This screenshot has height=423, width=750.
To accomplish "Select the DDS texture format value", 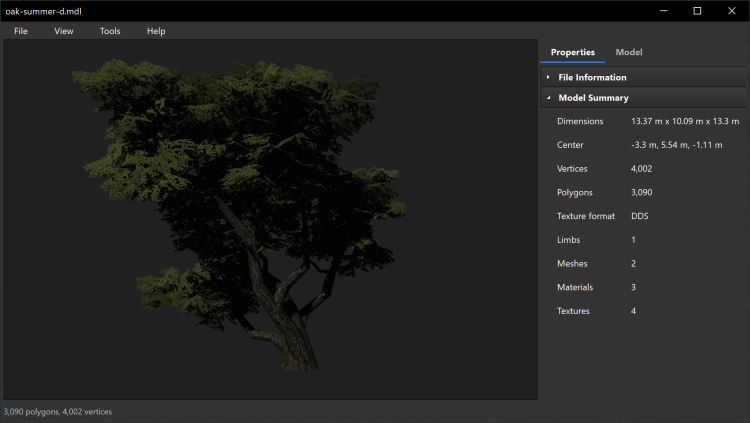I will [640, 216].
